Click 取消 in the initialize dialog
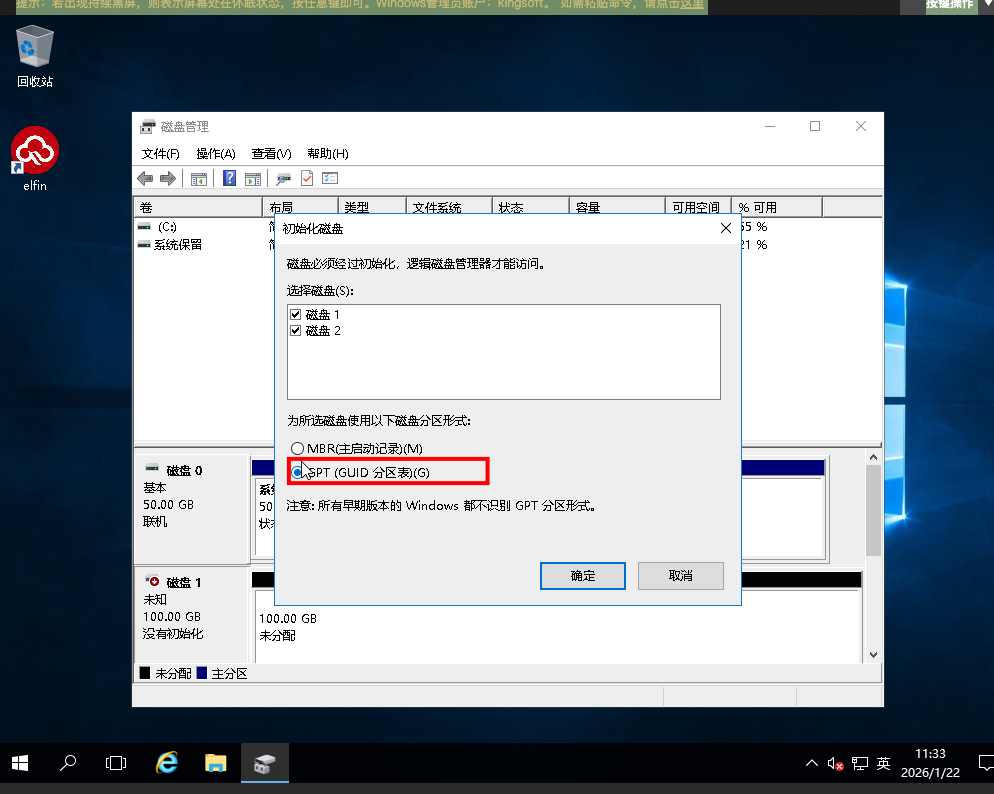This screenshot has width=994, height=794. 680,576
